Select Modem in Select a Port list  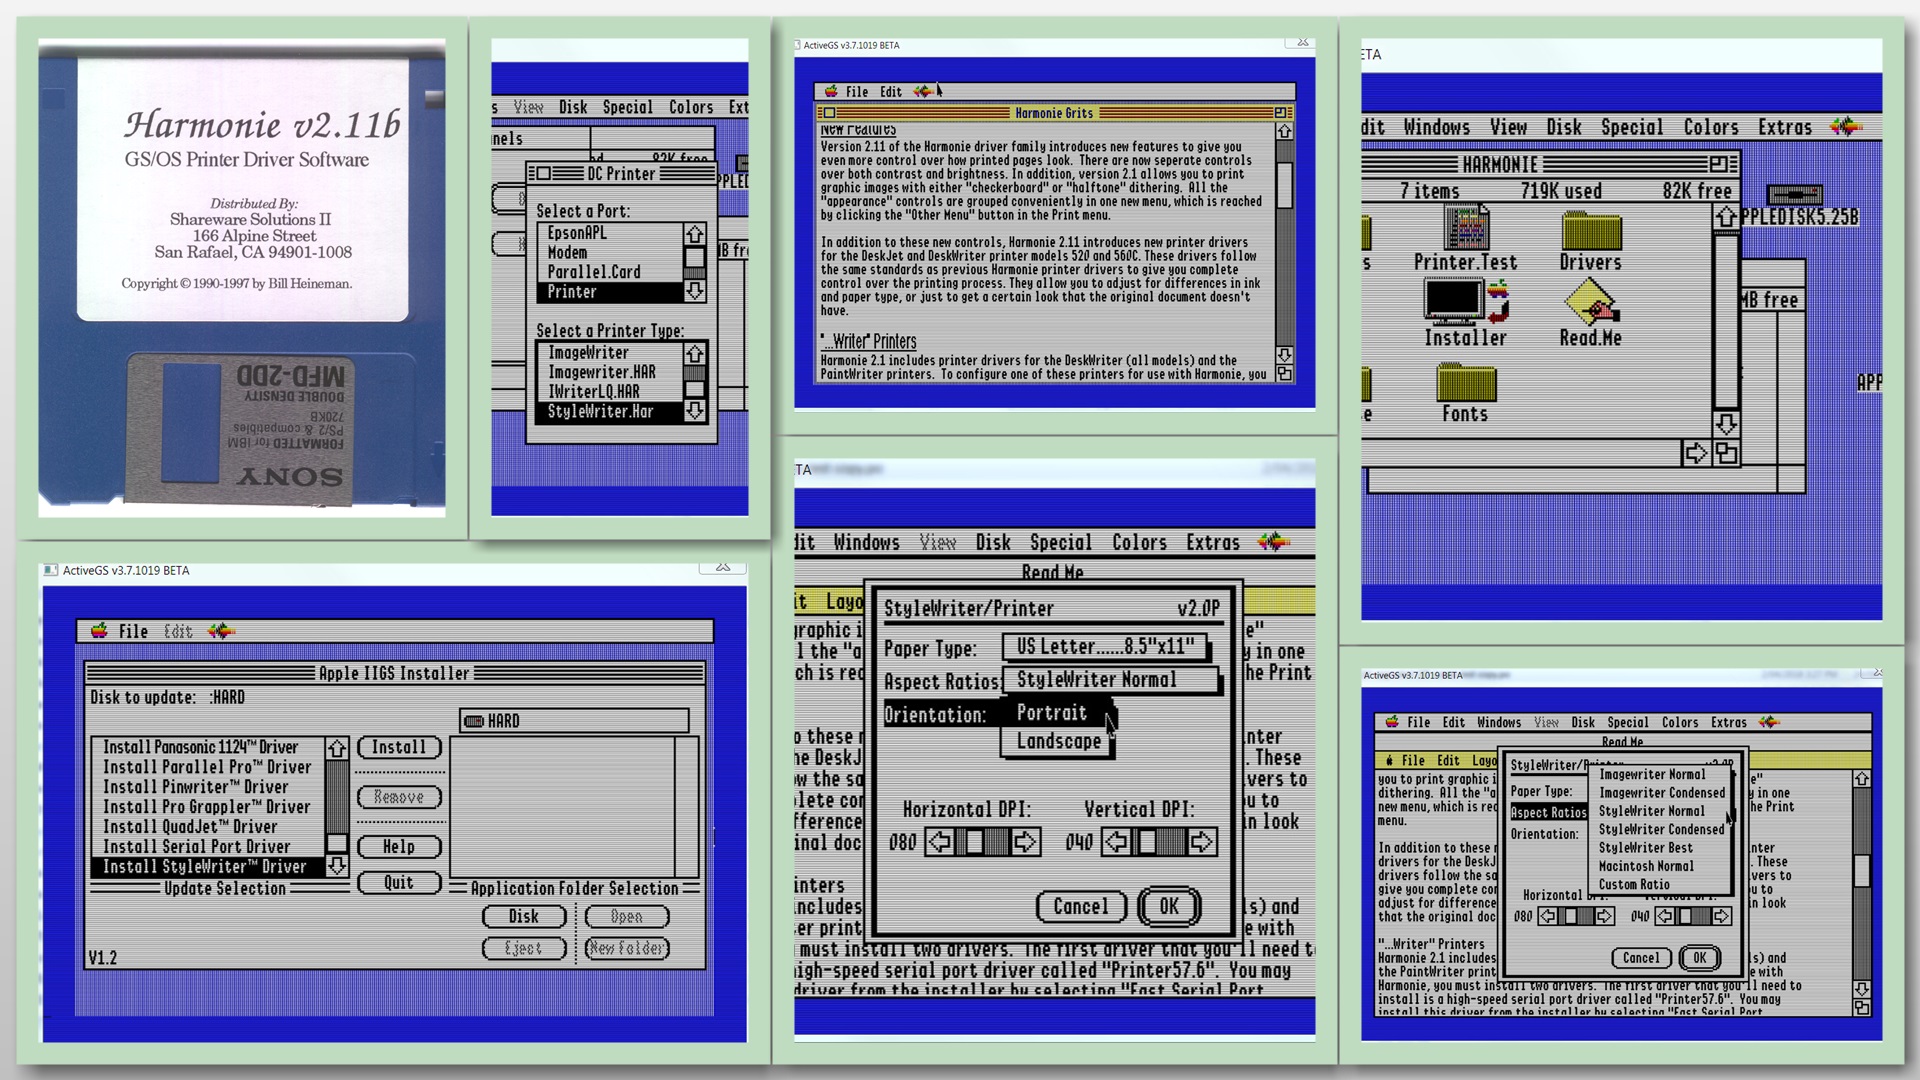pyautogui.click(x=610, y=253)
